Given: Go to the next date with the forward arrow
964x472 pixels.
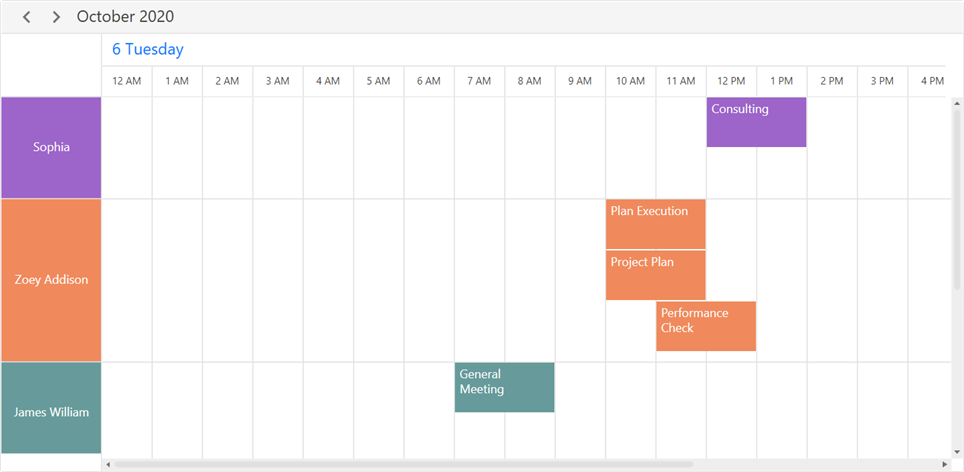Looking at the screenshot, I should click(56, 17).
